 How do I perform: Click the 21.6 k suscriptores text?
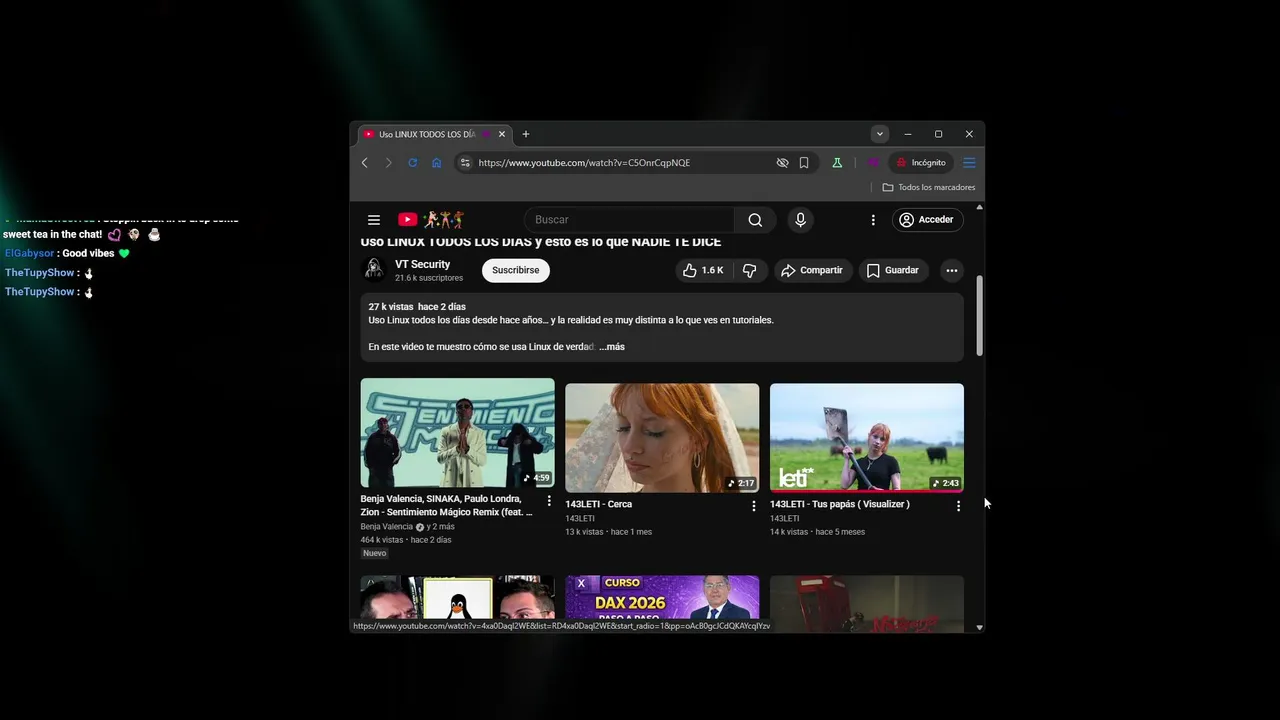tap(429, 278)
